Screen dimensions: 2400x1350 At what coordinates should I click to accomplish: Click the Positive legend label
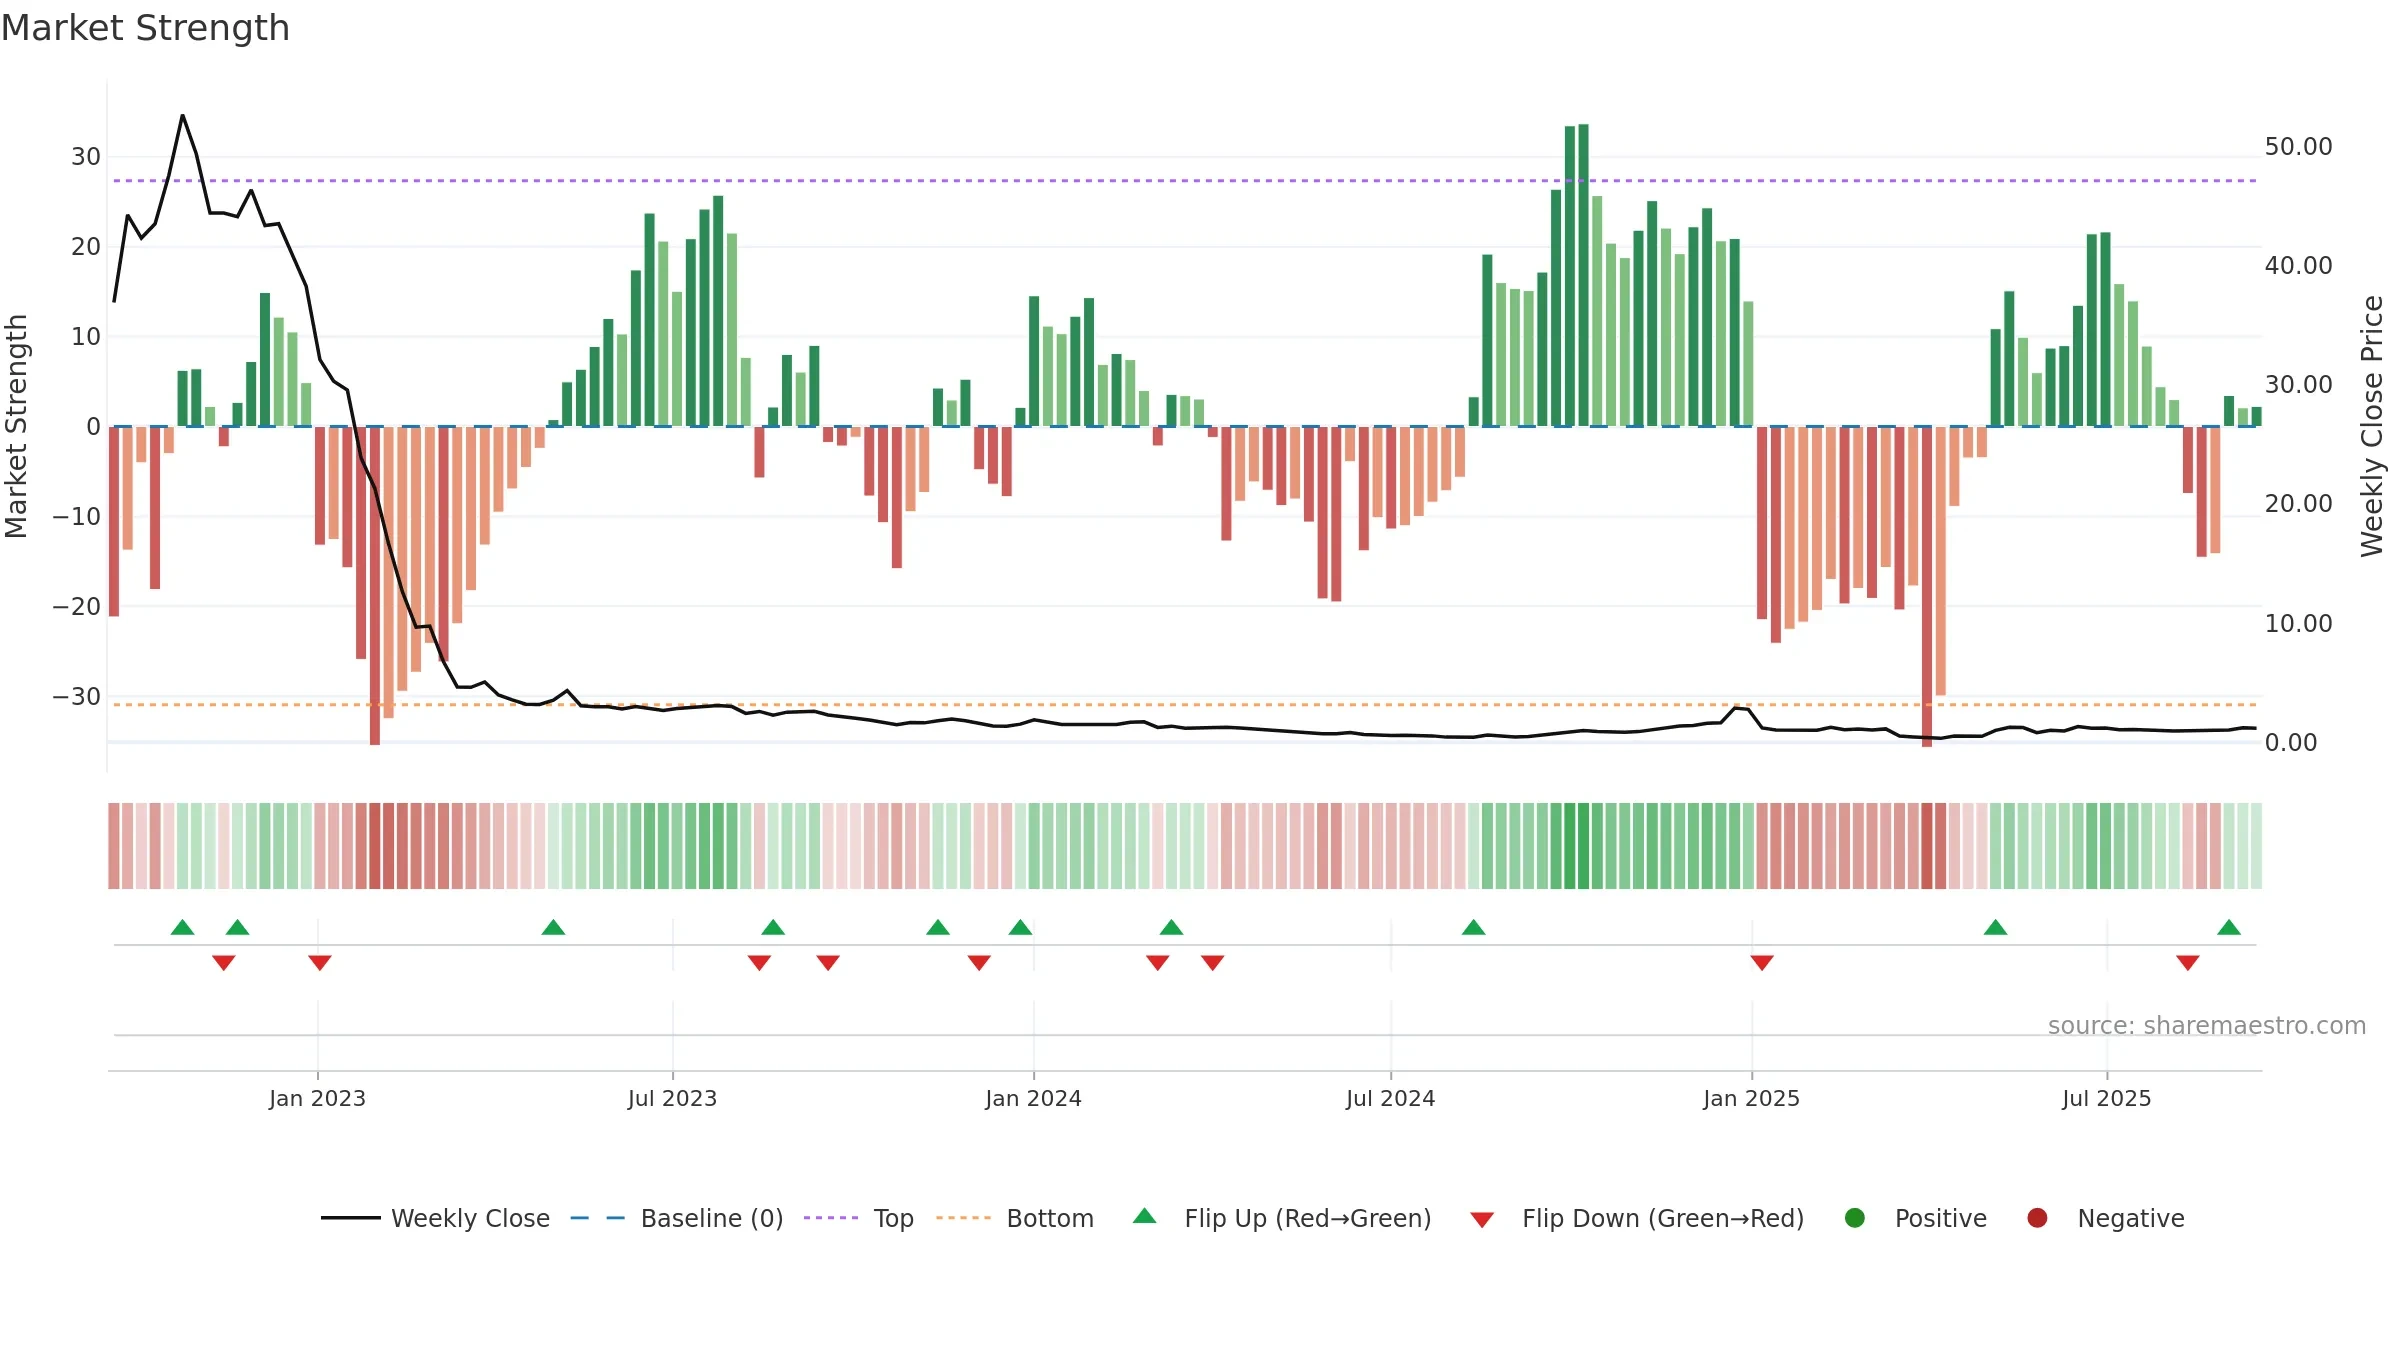[1941, 1218]
